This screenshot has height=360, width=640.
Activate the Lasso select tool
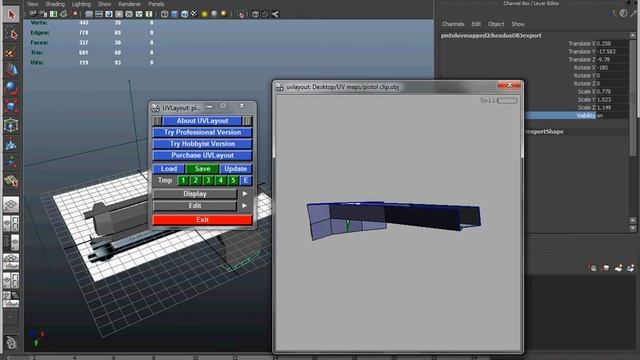11,34
